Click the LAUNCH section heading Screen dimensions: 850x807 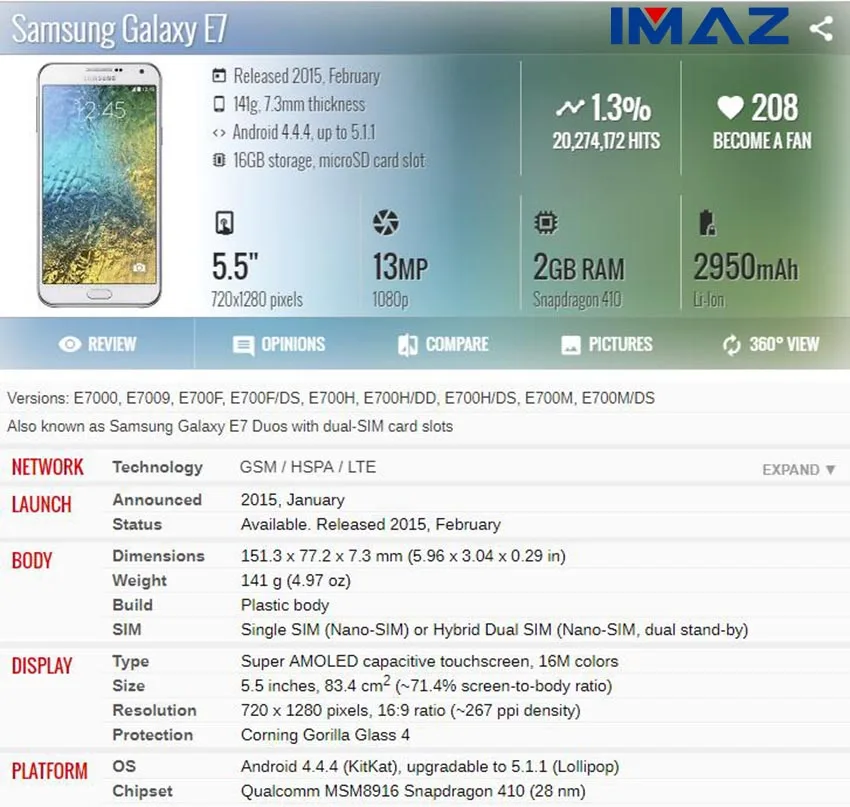41,505
